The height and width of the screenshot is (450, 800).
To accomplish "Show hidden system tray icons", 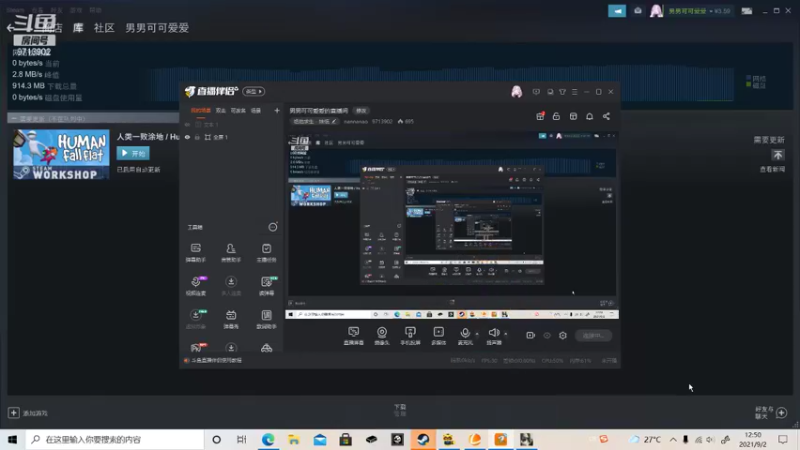I will [x=673, y=439].
